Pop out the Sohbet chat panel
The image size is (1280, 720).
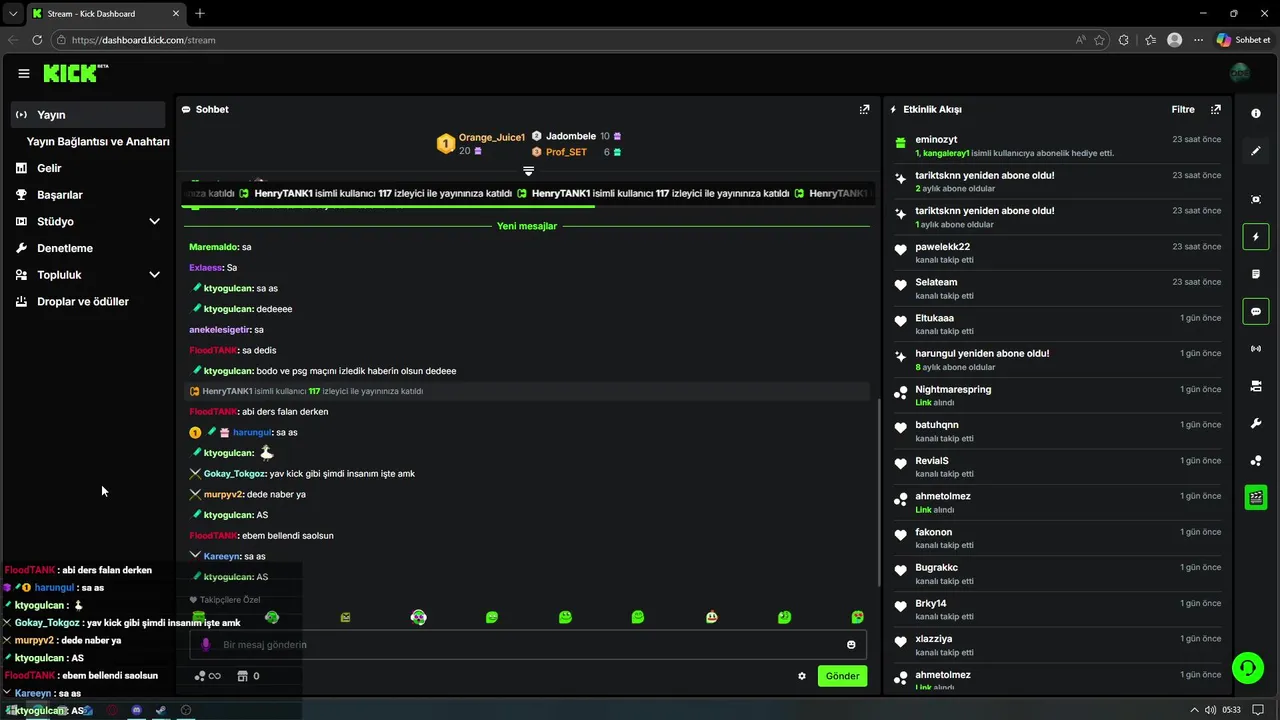point(864,110)
